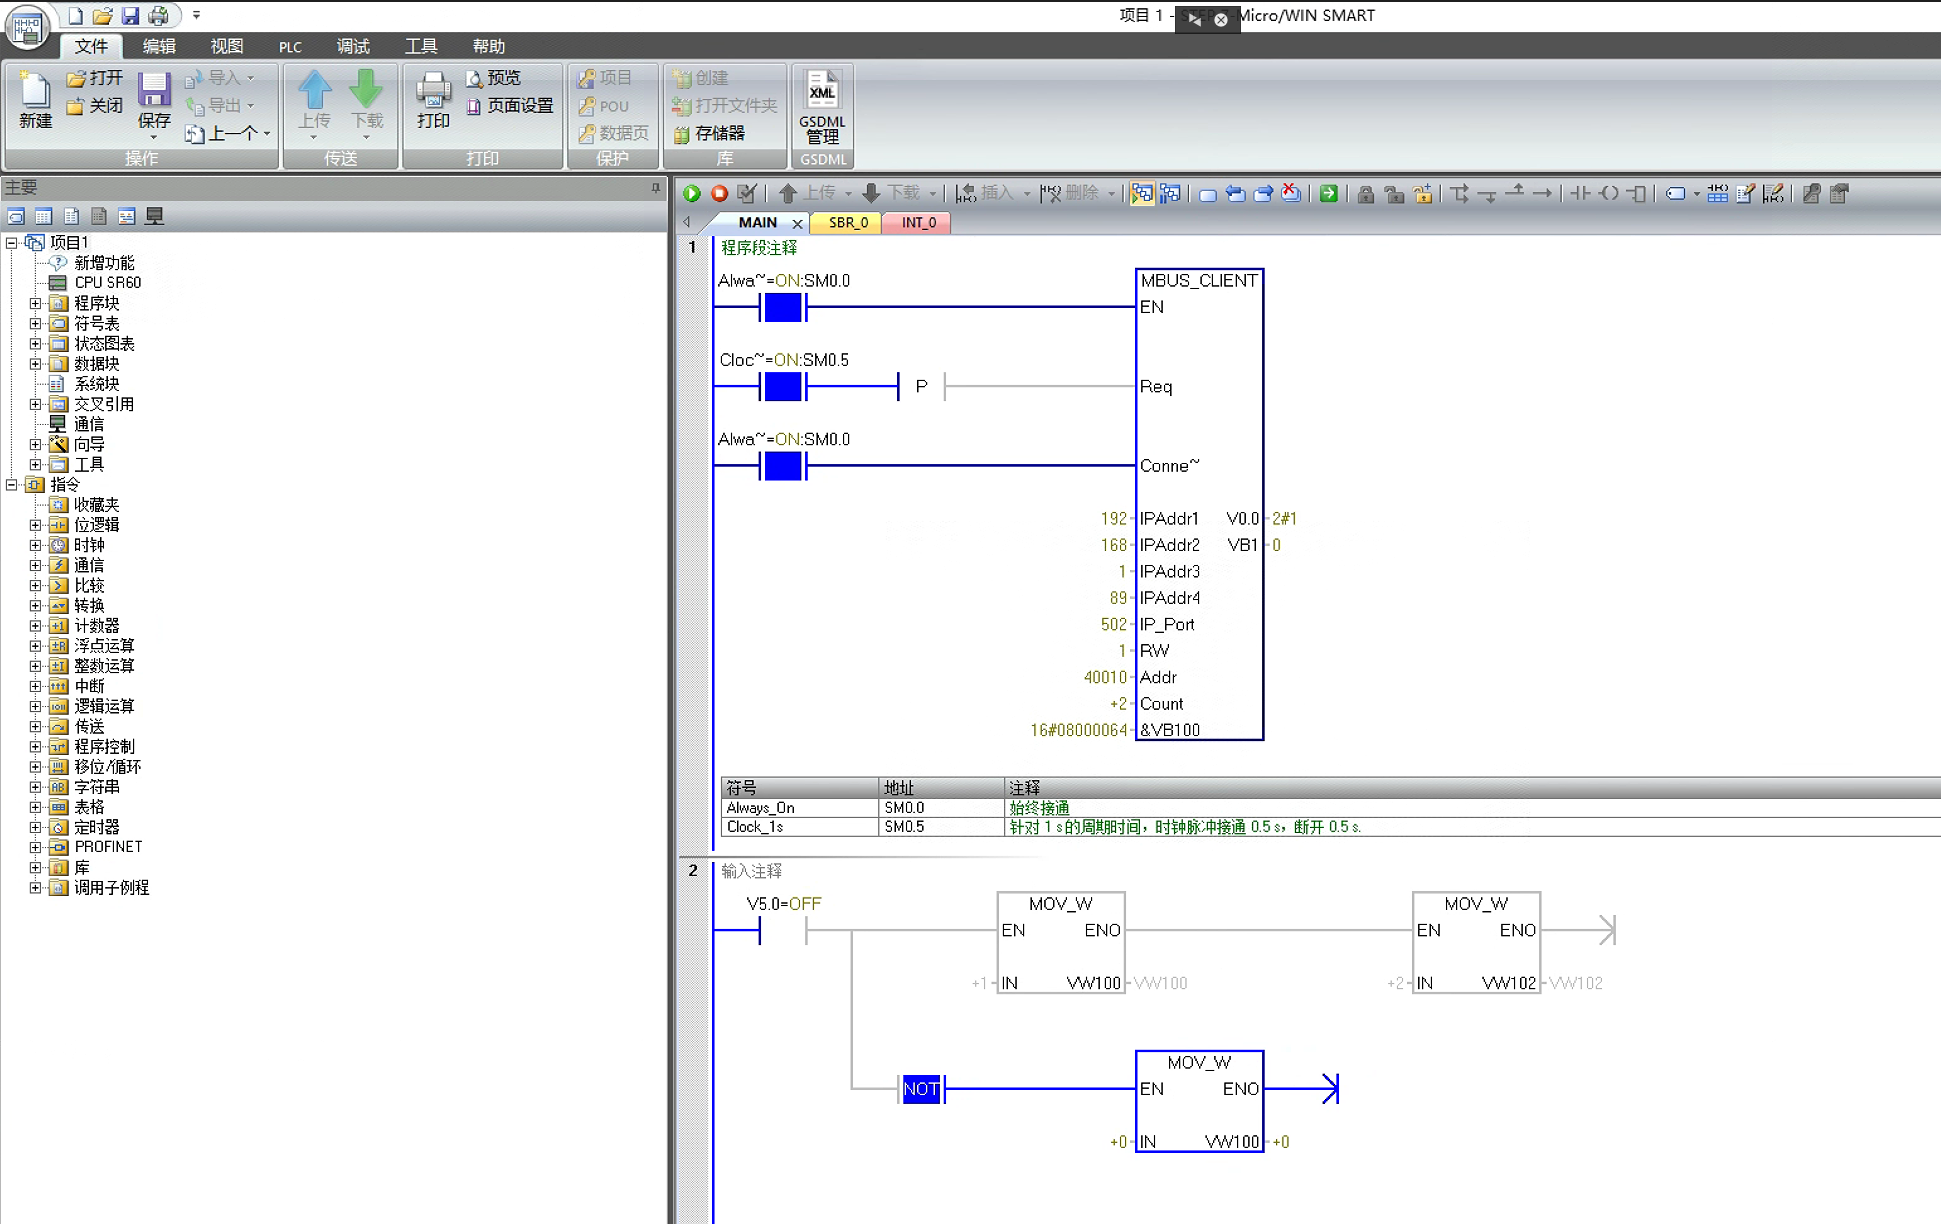Open the editor toolbar Delete (删除) dropdown

tap(1111, 194)
